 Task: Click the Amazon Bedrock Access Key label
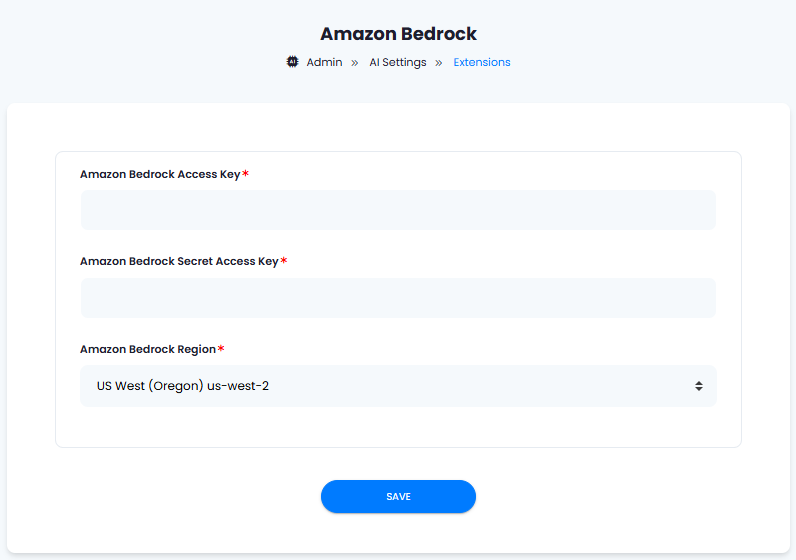[x=160, y=174]
